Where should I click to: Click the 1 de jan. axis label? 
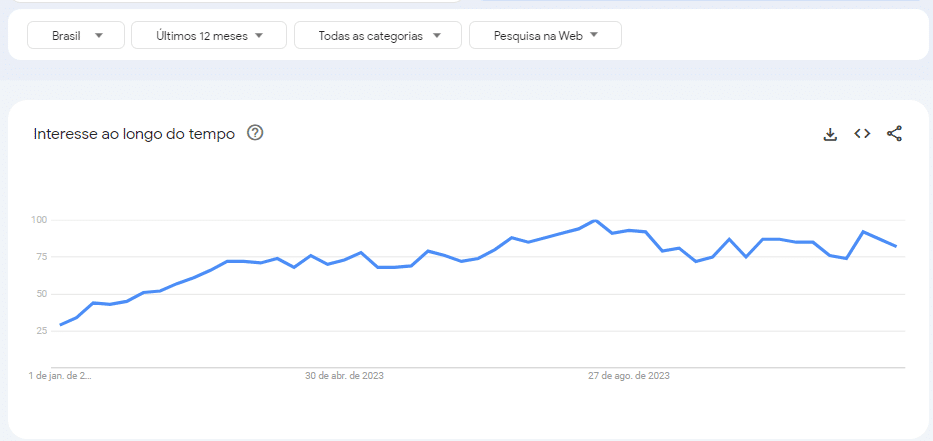point(60,376)
